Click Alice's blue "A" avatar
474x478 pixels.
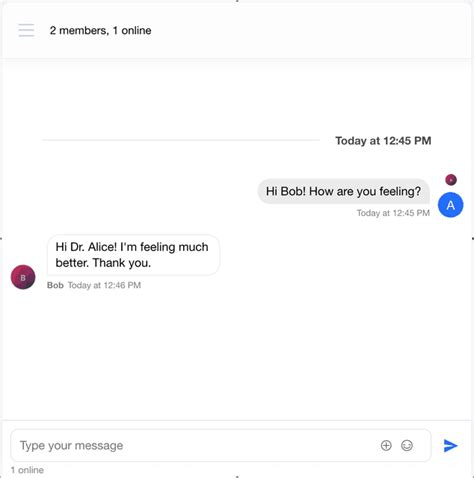click(x=450, y=205)
